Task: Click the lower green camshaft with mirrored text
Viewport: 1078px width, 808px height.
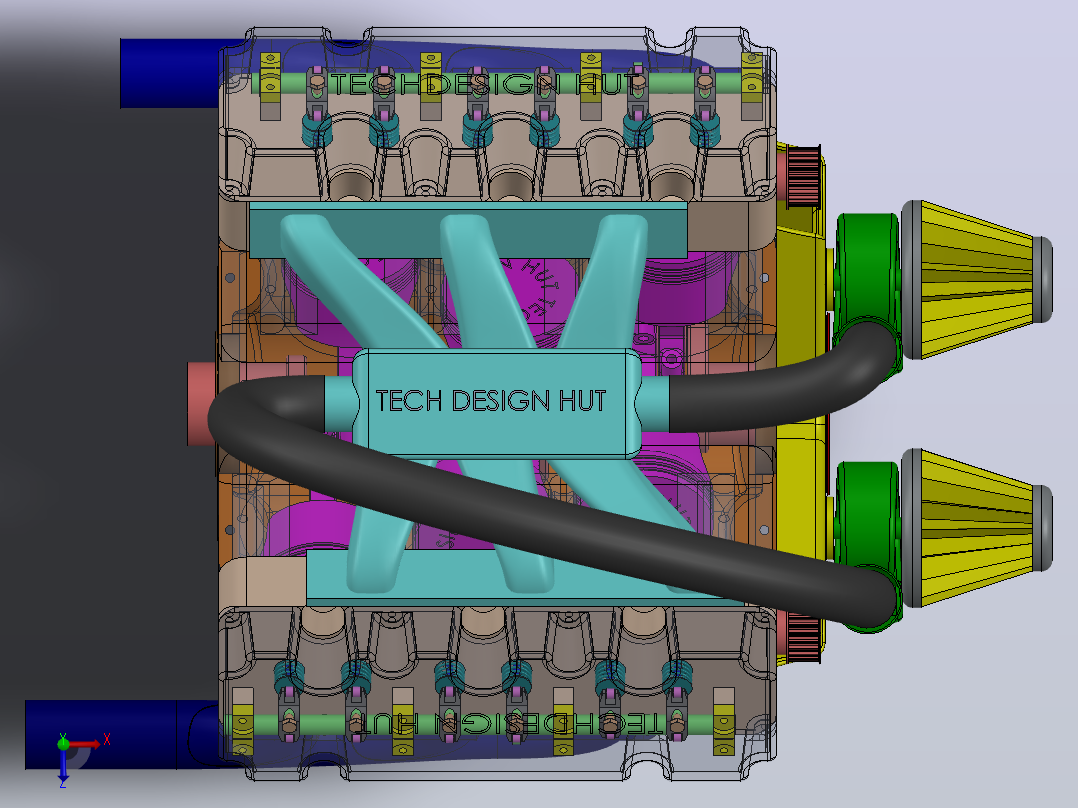Action: (x=481, y=724)
